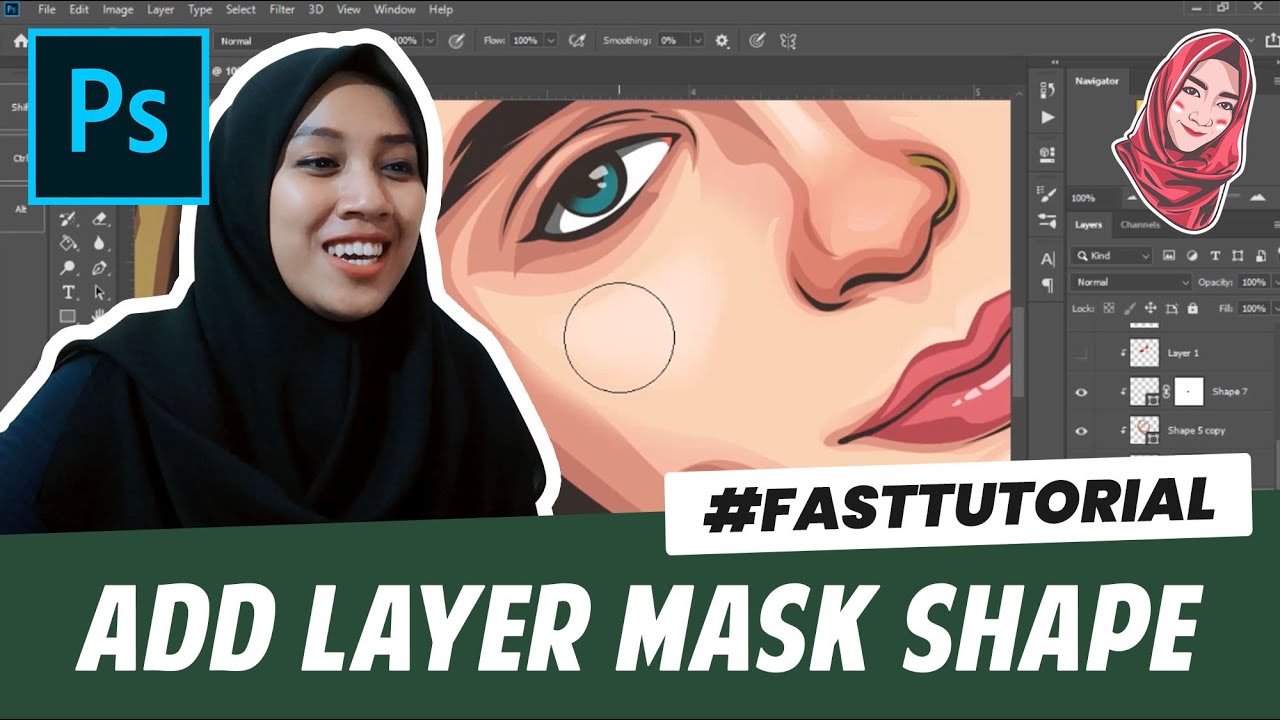Image resolution: width=1280 pixels, height=720 pixels.
Task: Select the Navigator panel tab
Action: [1097, 81]
